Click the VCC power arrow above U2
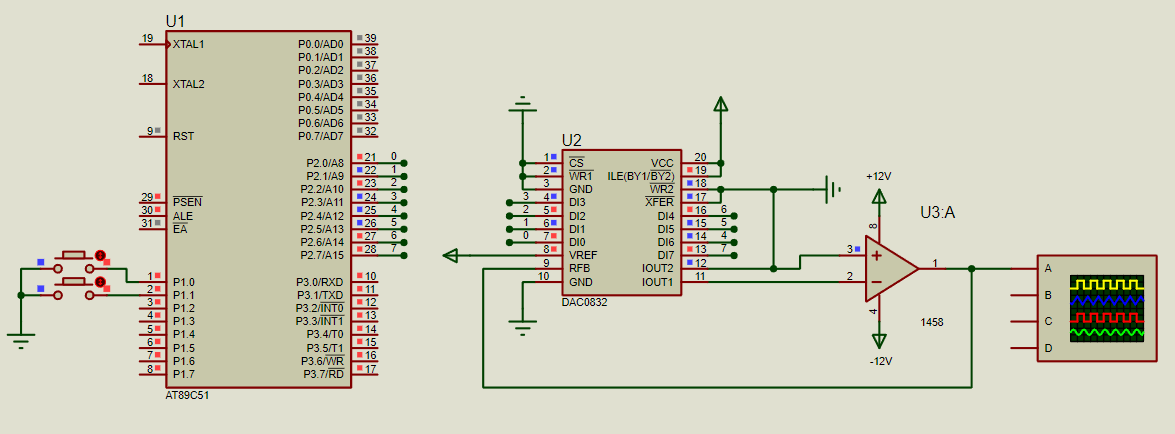The image size is (1175, 434). click(x=720, y=103)
